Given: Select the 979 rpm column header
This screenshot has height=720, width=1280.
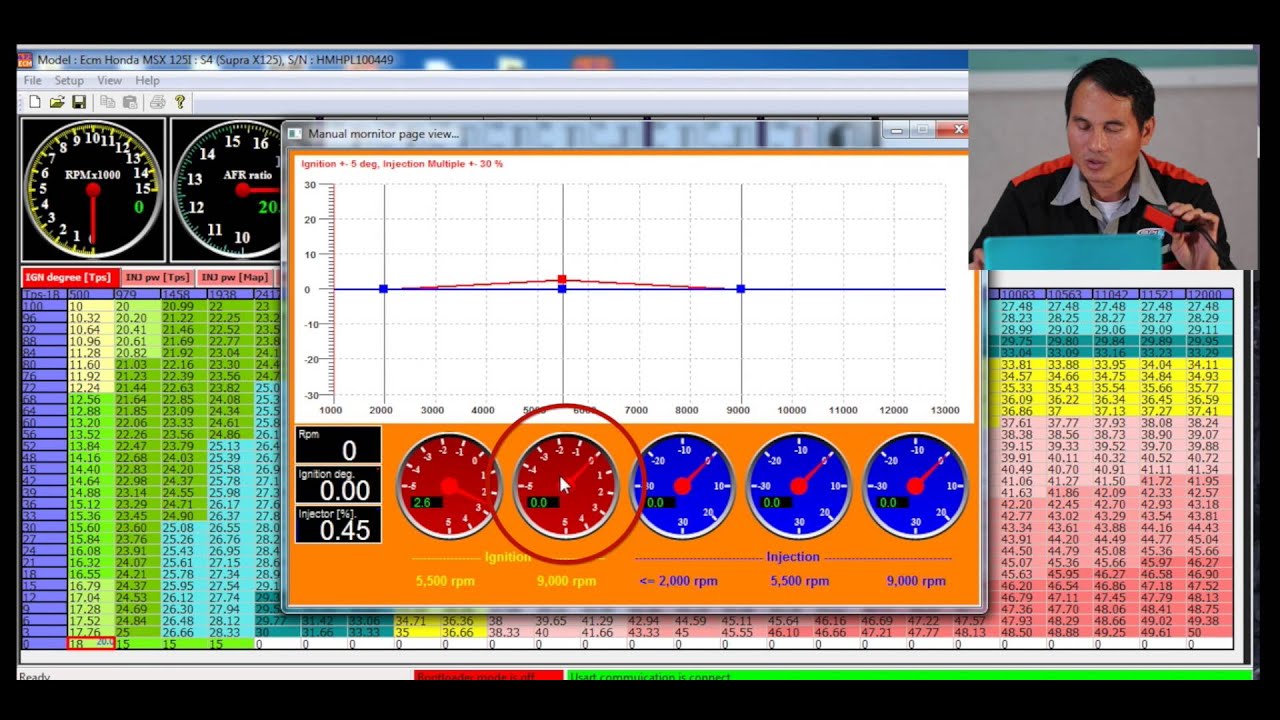Looking at the screenshot, I should pyautogui.click(x=136, y=295).
